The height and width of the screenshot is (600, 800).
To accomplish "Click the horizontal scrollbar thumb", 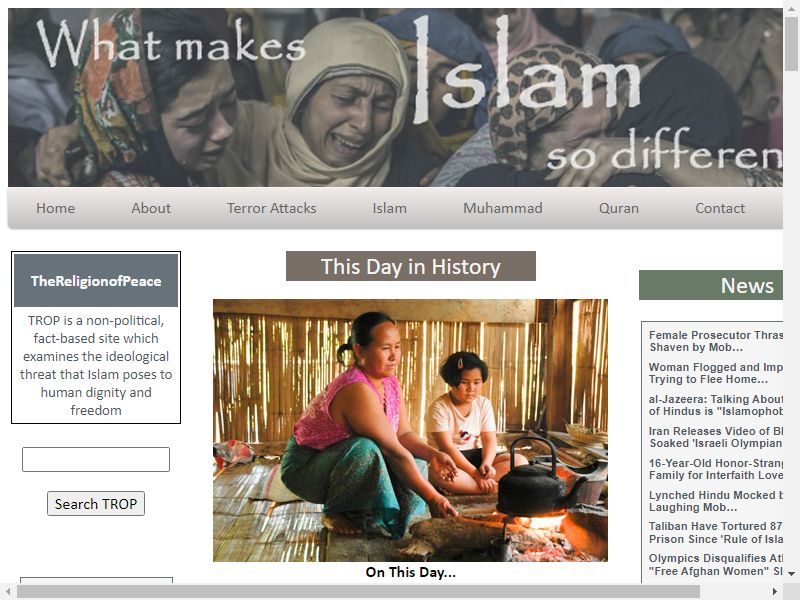I will (359, 591).
